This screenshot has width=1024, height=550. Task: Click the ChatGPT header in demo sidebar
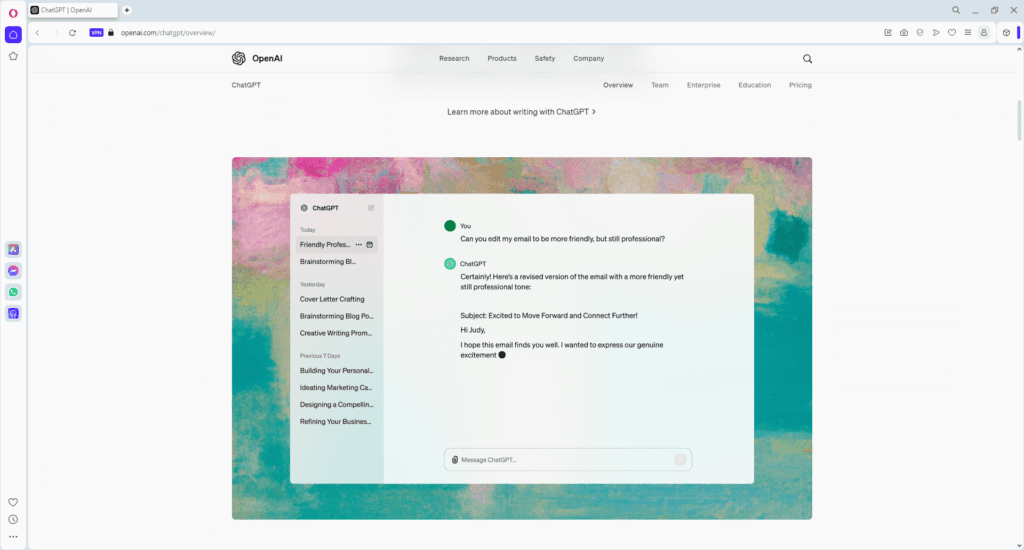pyautogui.click(x=319, y=208)
